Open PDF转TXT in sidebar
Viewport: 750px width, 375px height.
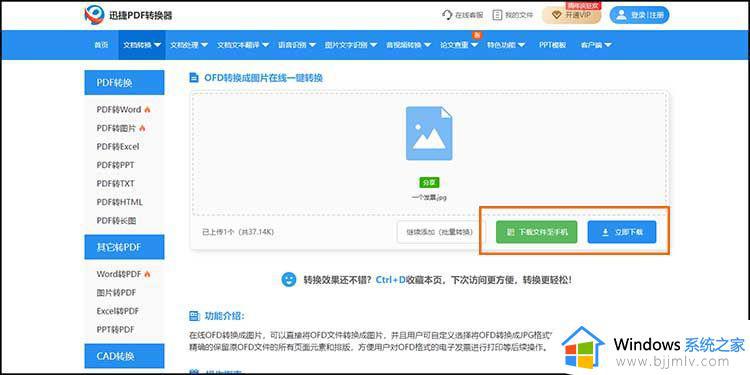click(115, 184)
